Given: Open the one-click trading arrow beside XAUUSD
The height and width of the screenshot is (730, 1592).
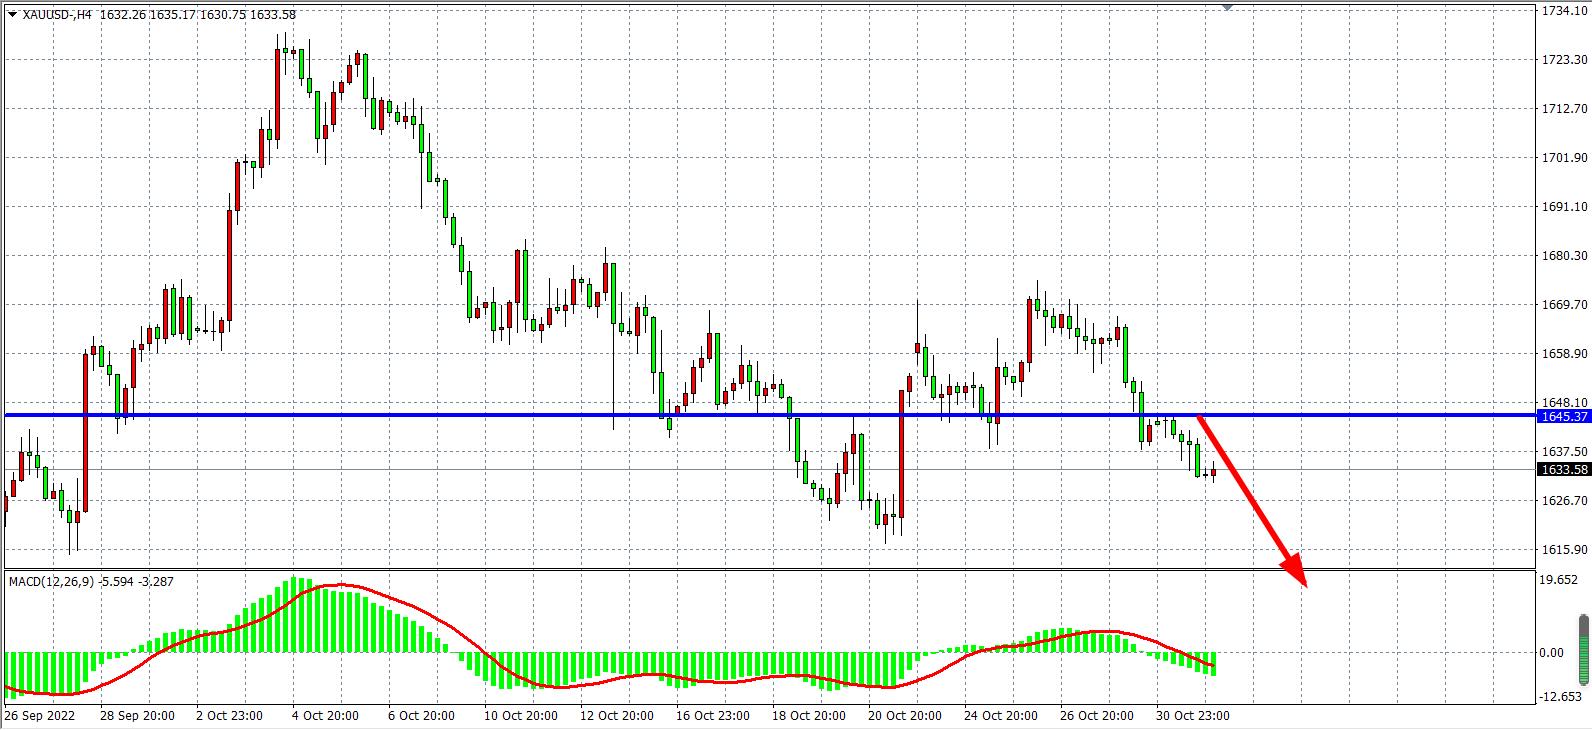Looking at the screenshot, I should click(x=12, y=15).
